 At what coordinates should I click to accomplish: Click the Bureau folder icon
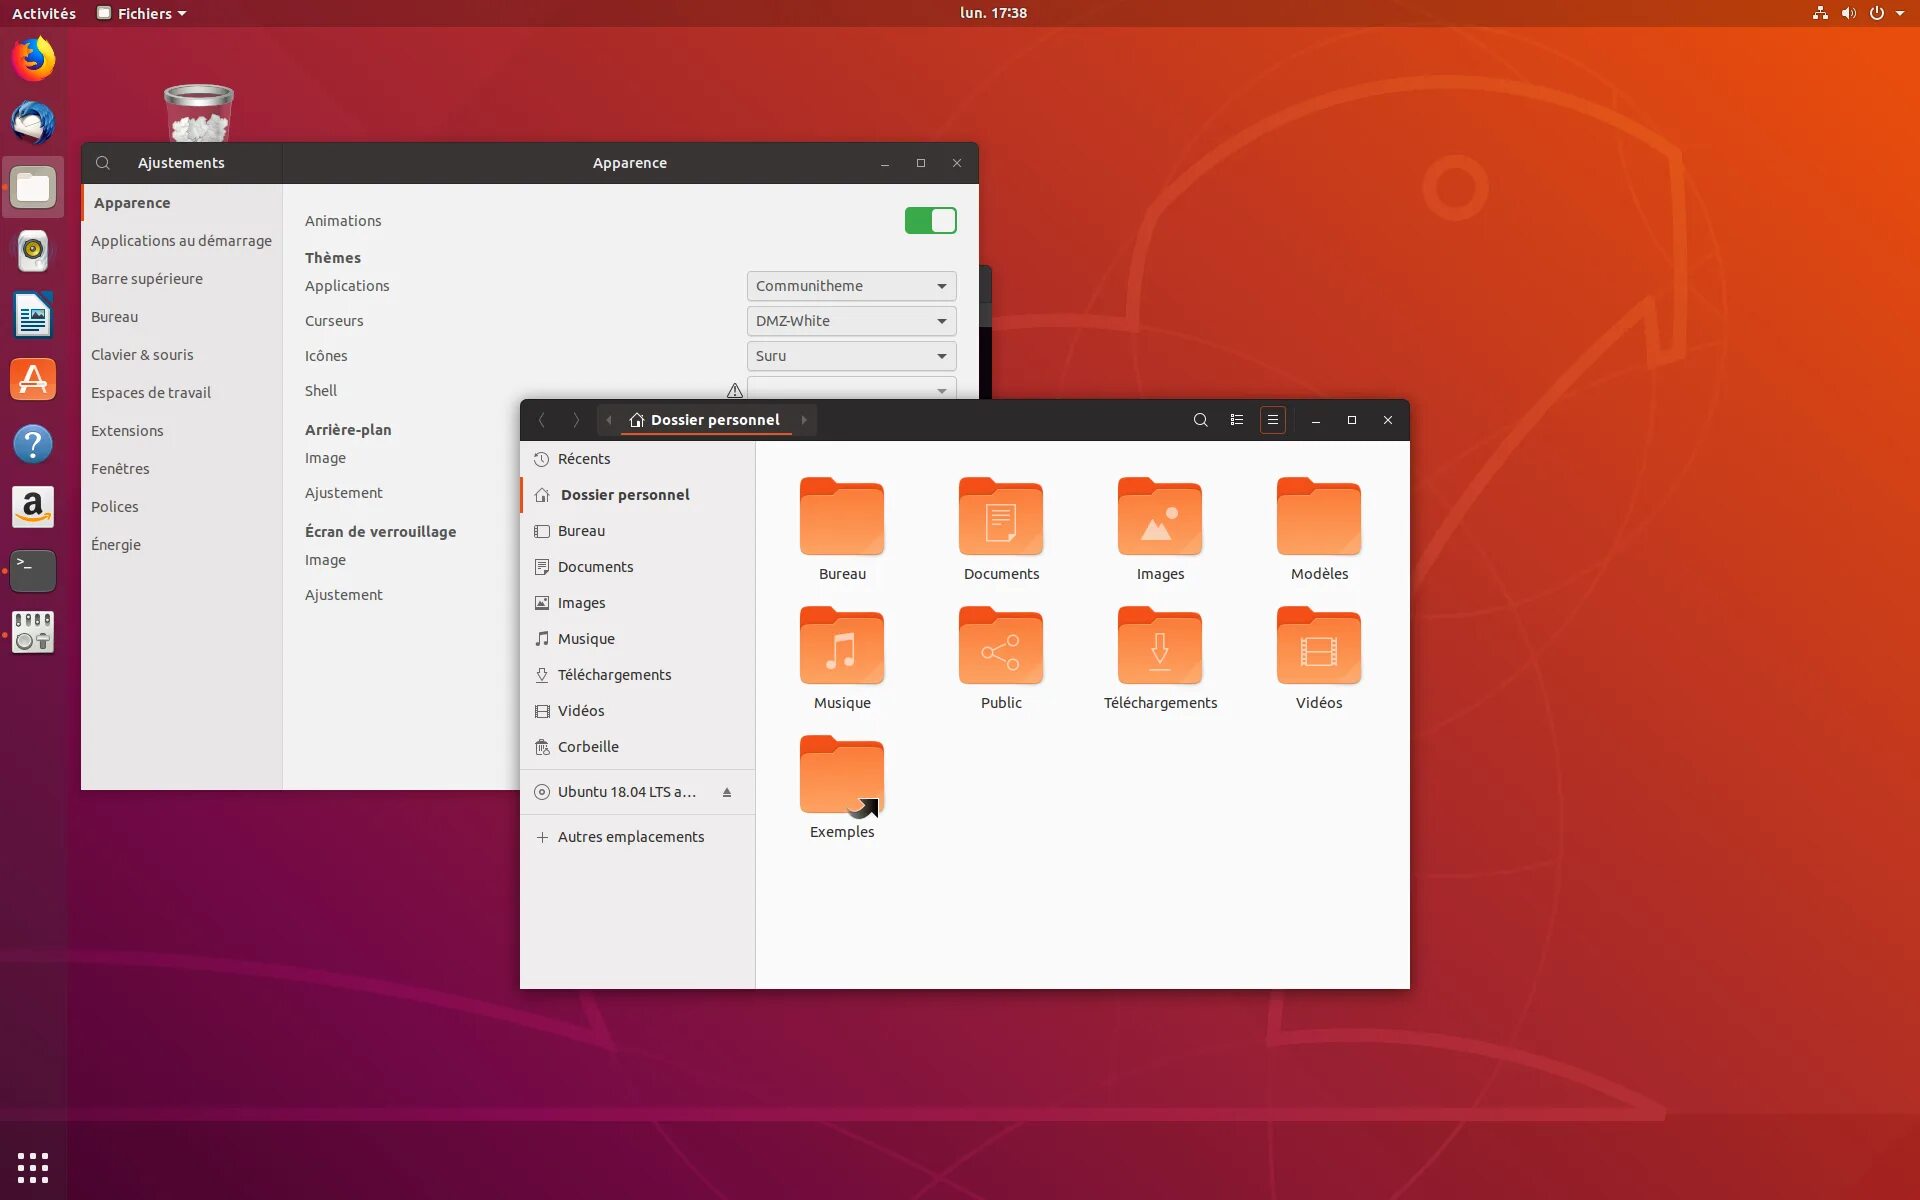pyautogui.click(x=842, y=516)
